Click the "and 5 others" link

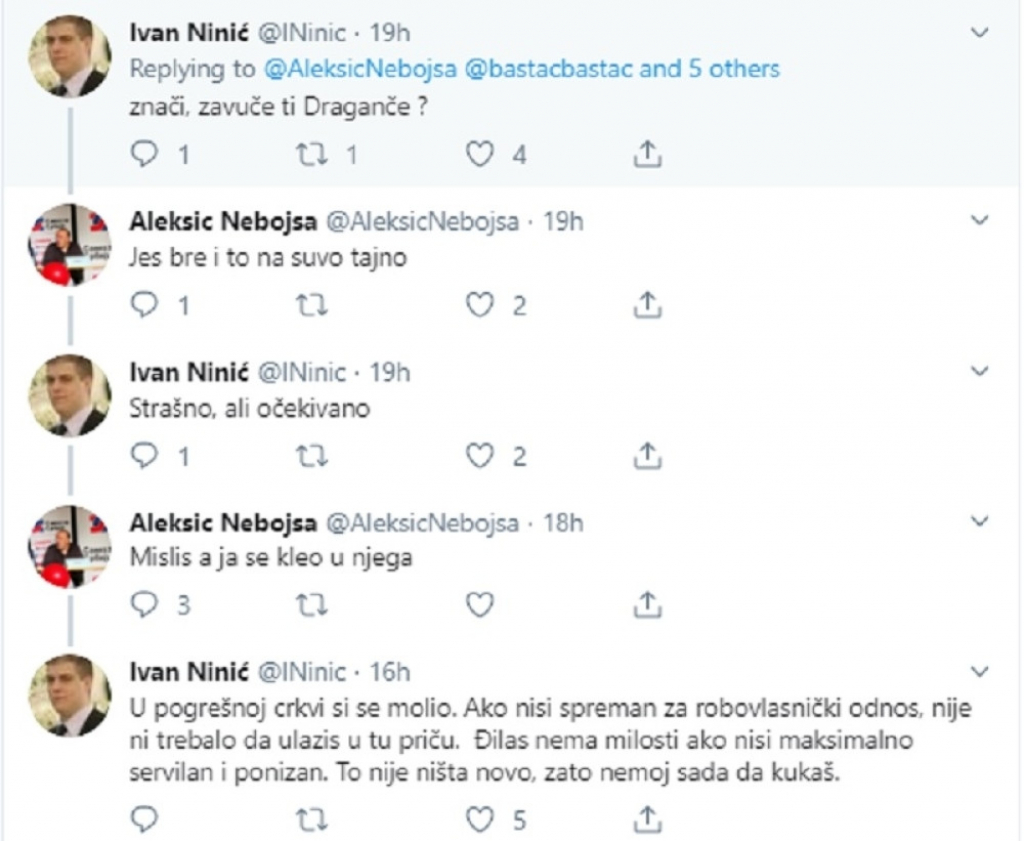711,68
